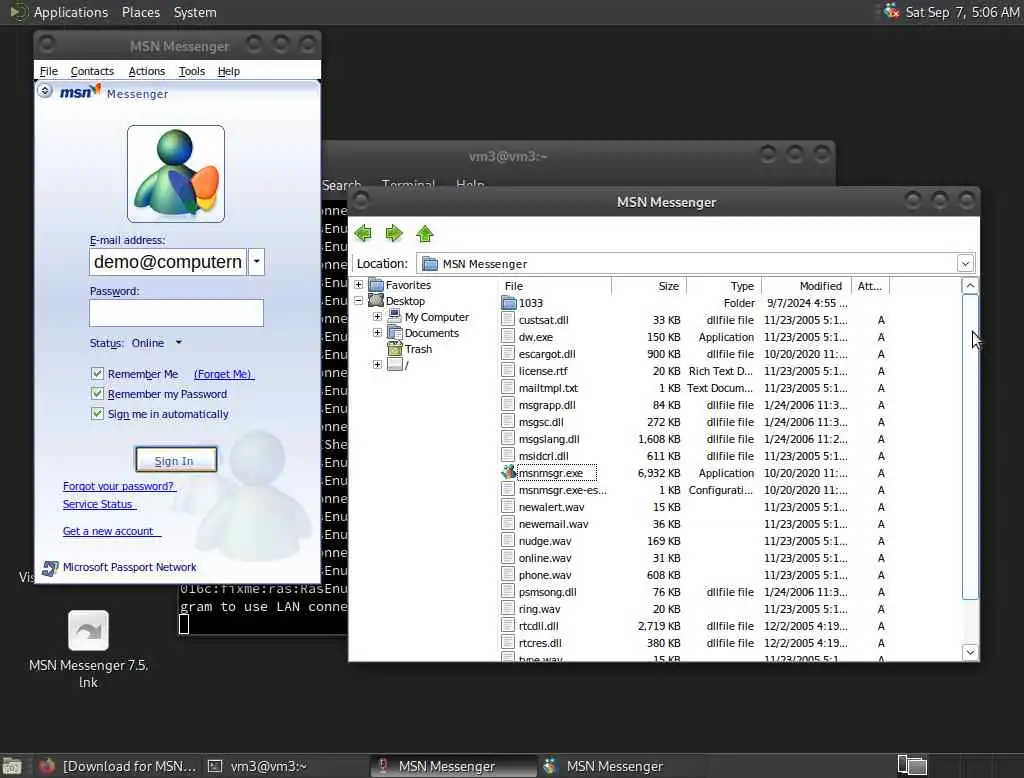Viewport: 1024px width, 778px height.
Task: Open the MSN Messenger 7.5 lnk desktop shortcut
Action: pyautogui.click(x=88, y=630)
